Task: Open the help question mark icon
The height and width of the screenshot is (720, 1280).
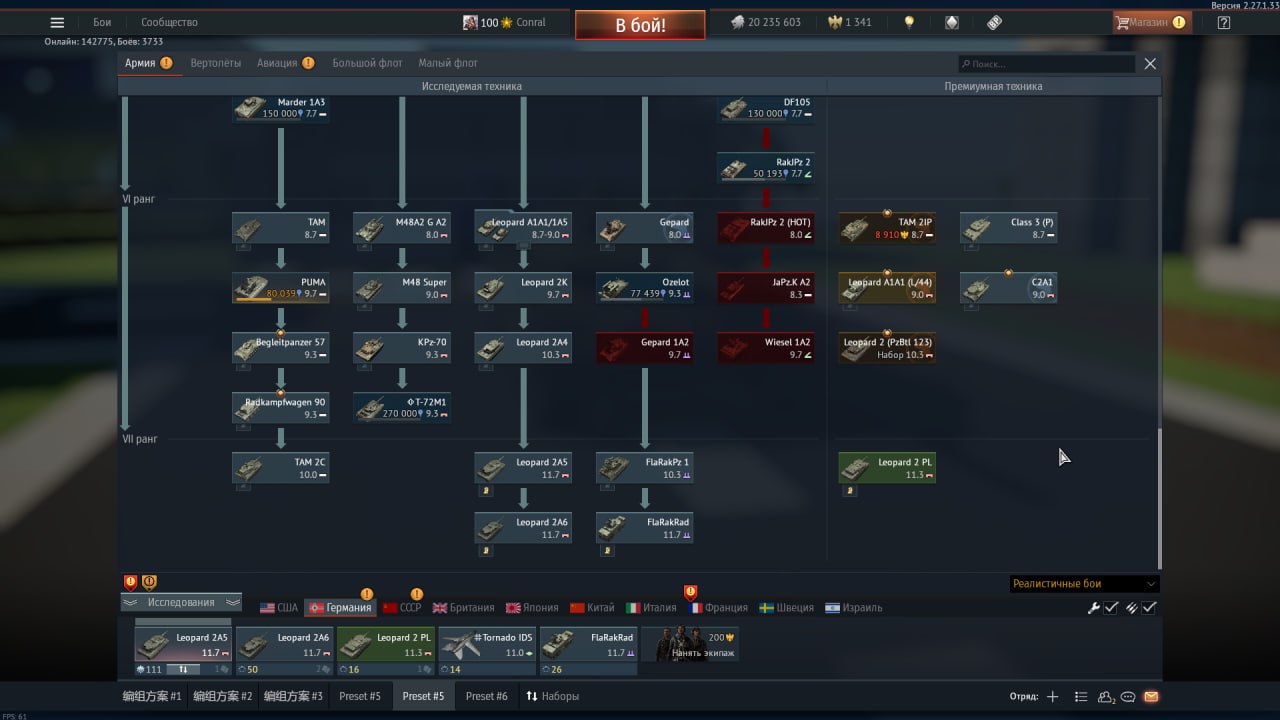Action: coord(1223,22)
